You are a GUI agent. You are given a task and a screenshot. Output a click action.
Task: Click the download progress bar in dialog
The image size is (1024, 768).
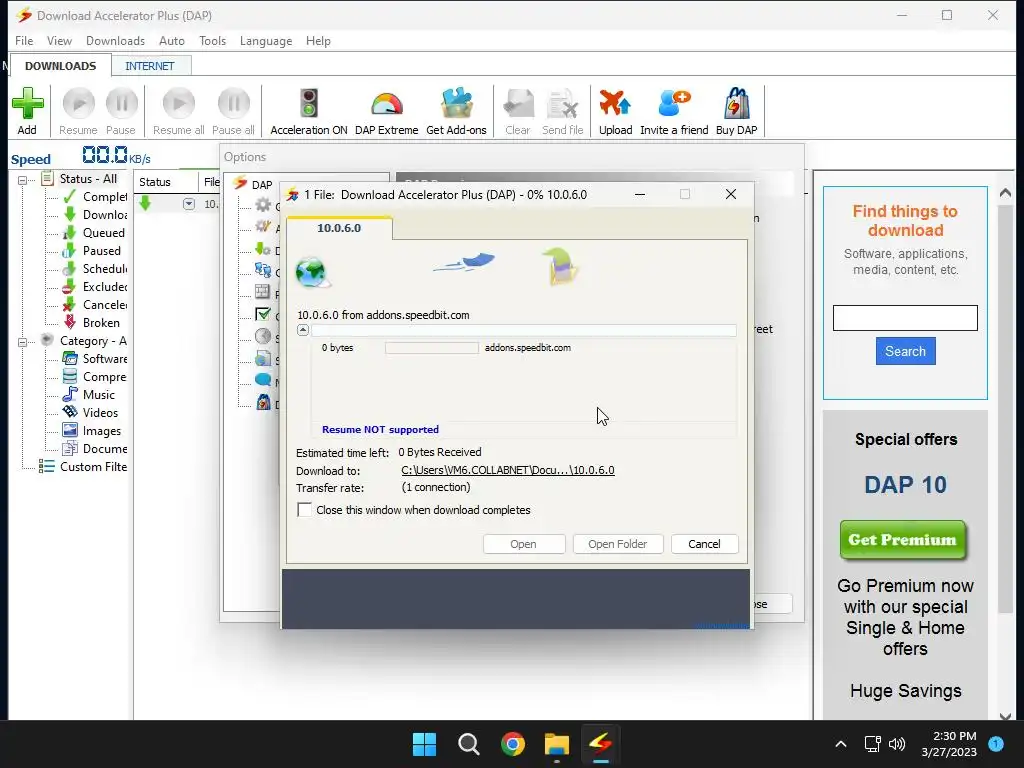(x=524, y=330)
